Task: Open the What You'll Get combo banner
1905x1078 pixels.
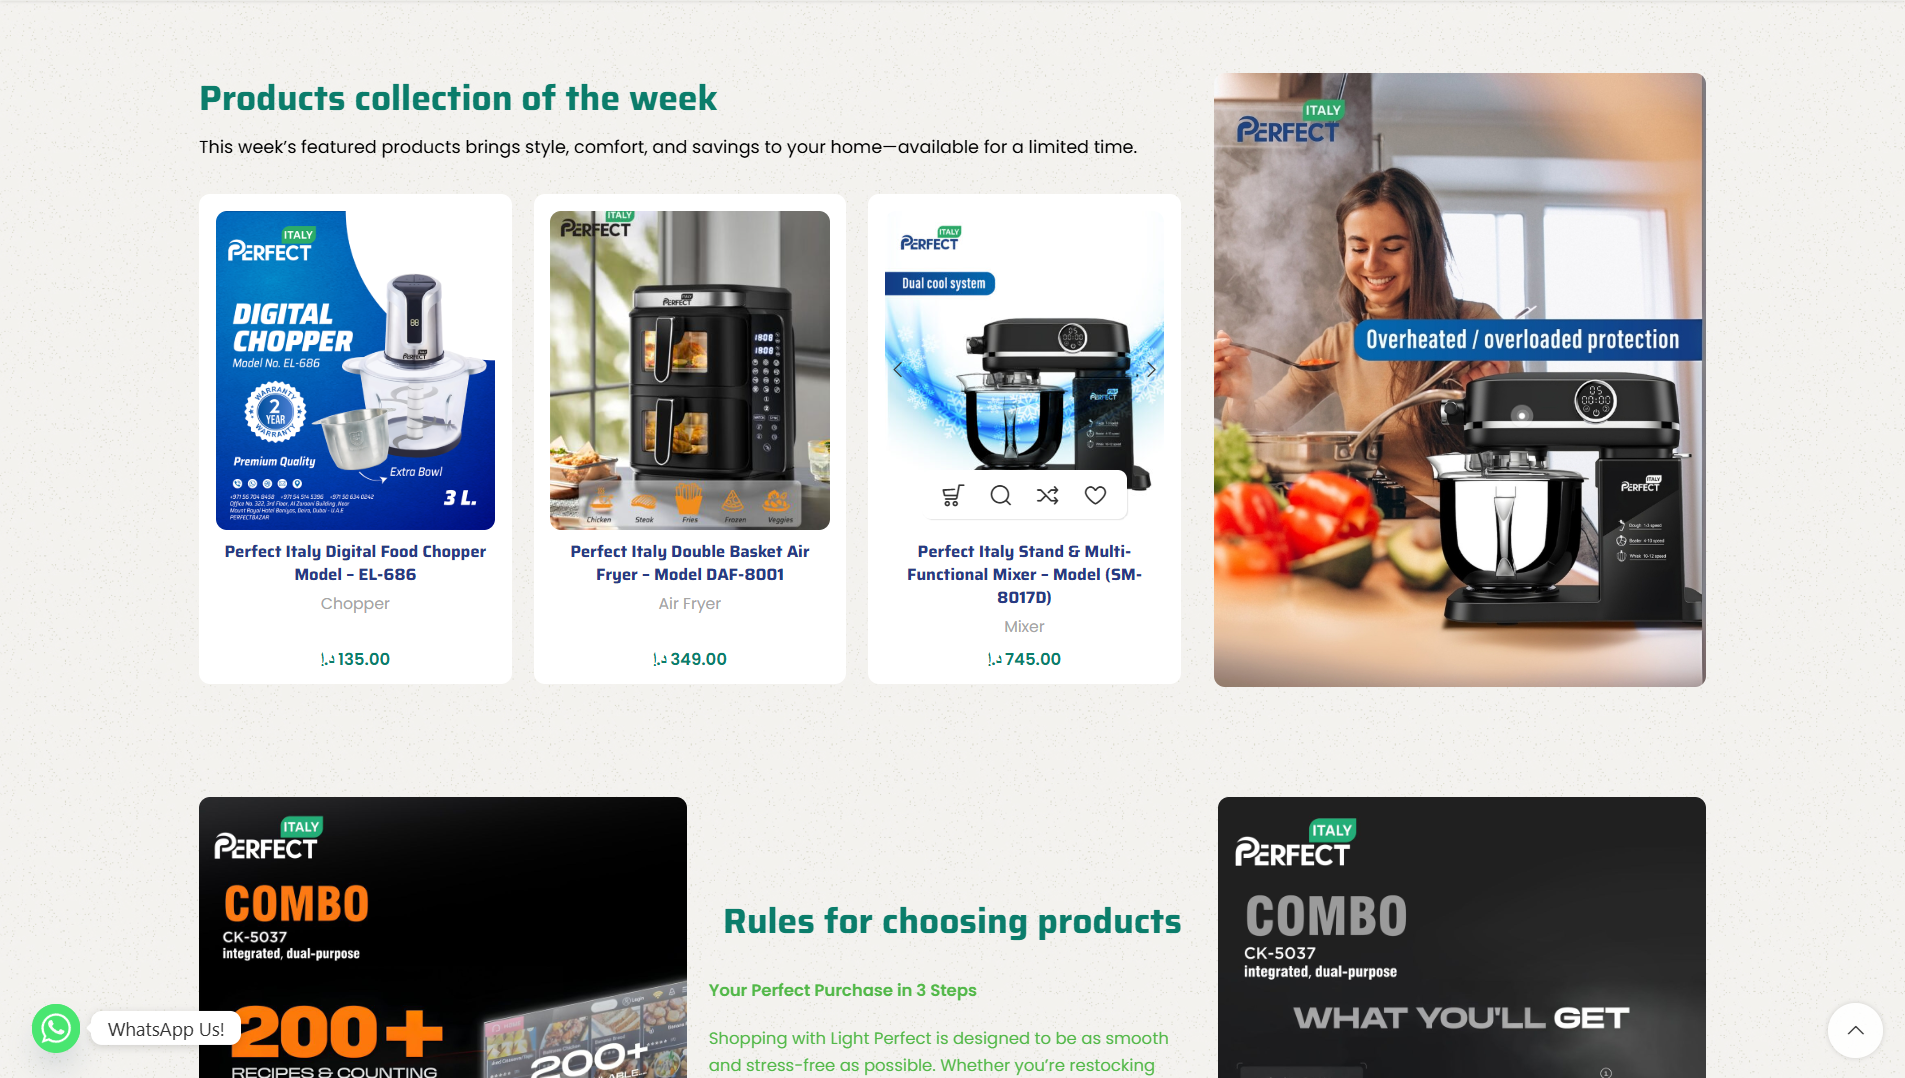Action: (x=1462, y=937)
